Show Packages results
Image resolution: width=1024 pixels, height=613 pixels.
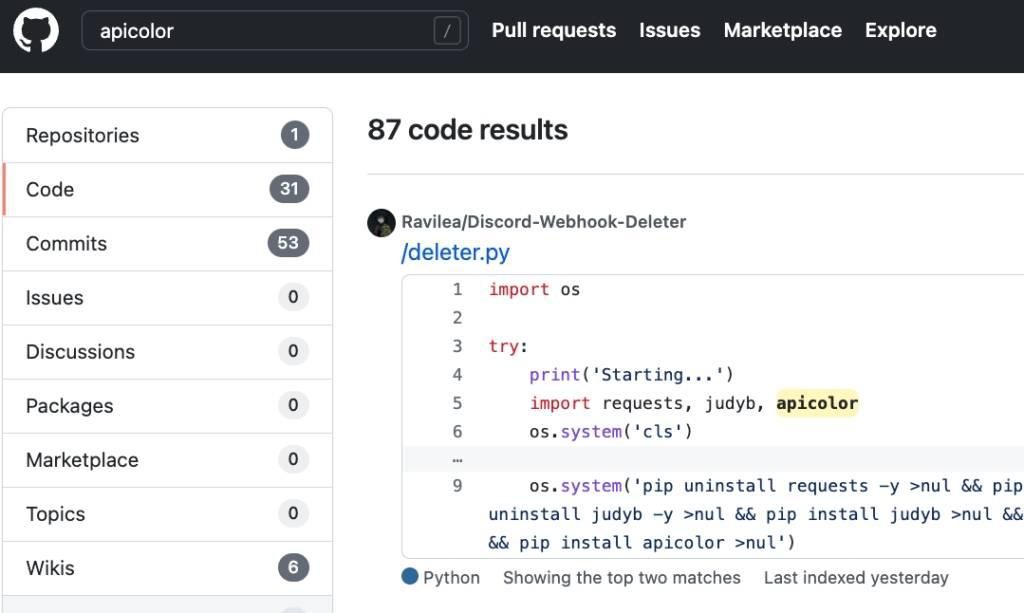click(168, 406)
